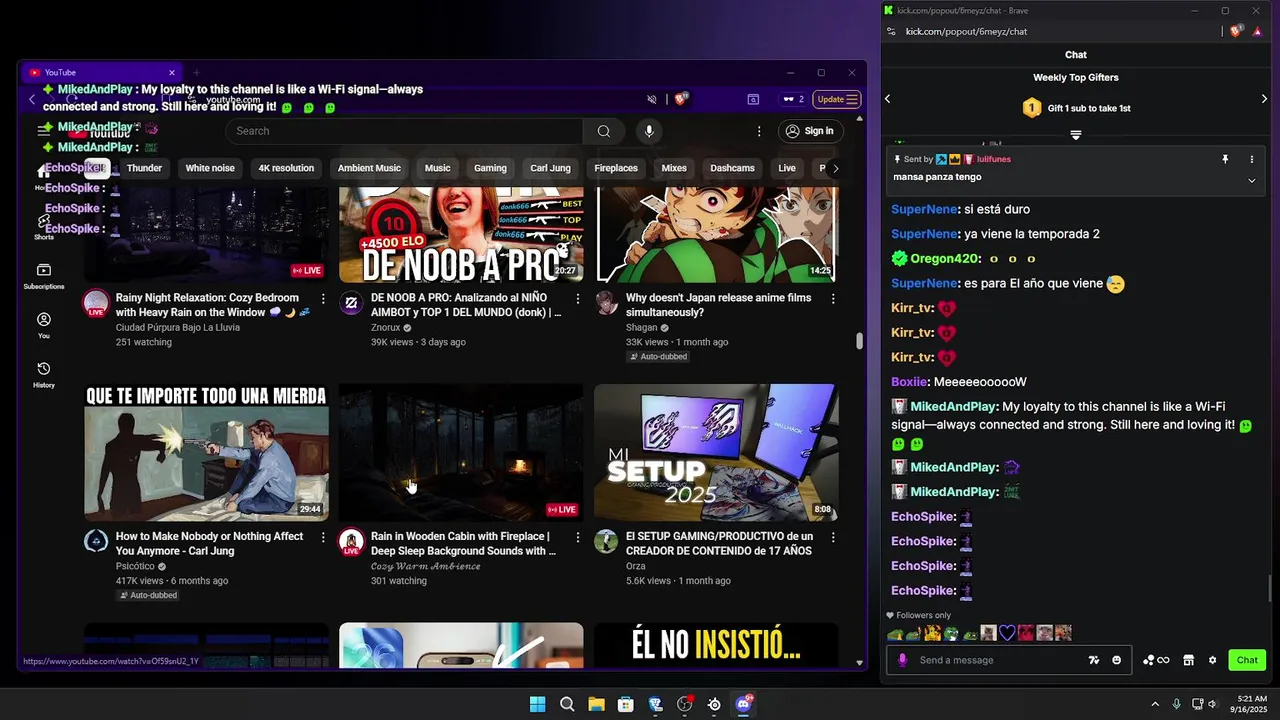Open options for Rainy Night Relaxation video

click(322, 298)
